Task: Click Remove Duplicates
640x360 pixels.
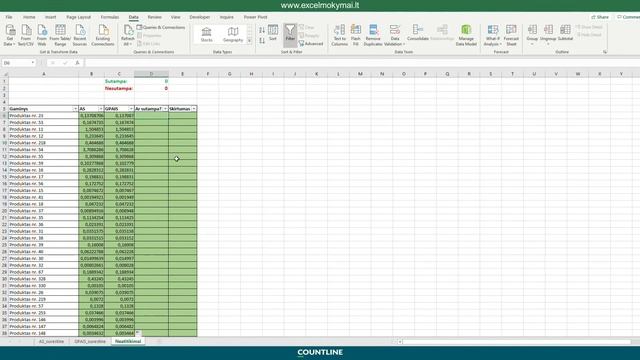Action: click(373, 35)
